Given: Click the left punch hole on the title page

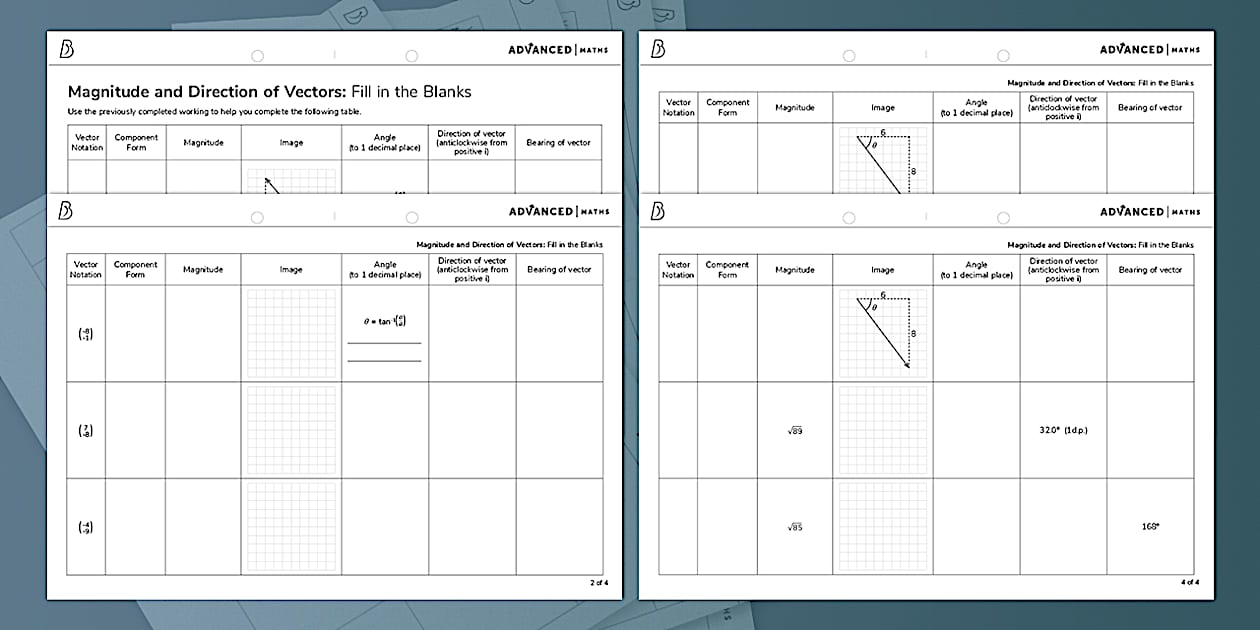Looking at the screenshot, I should click(257, 56).
